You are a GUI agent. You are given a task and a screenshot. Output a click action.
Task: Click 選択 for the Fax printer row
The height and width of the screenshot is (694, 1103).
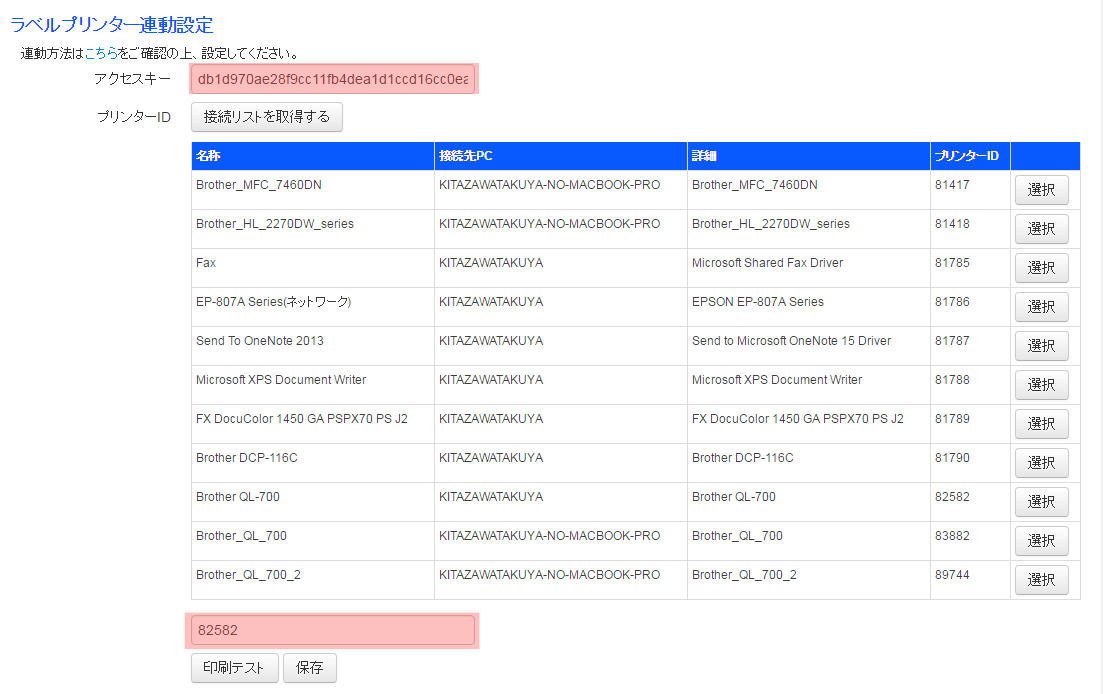pyautogui.click(x=1041, y=268)
